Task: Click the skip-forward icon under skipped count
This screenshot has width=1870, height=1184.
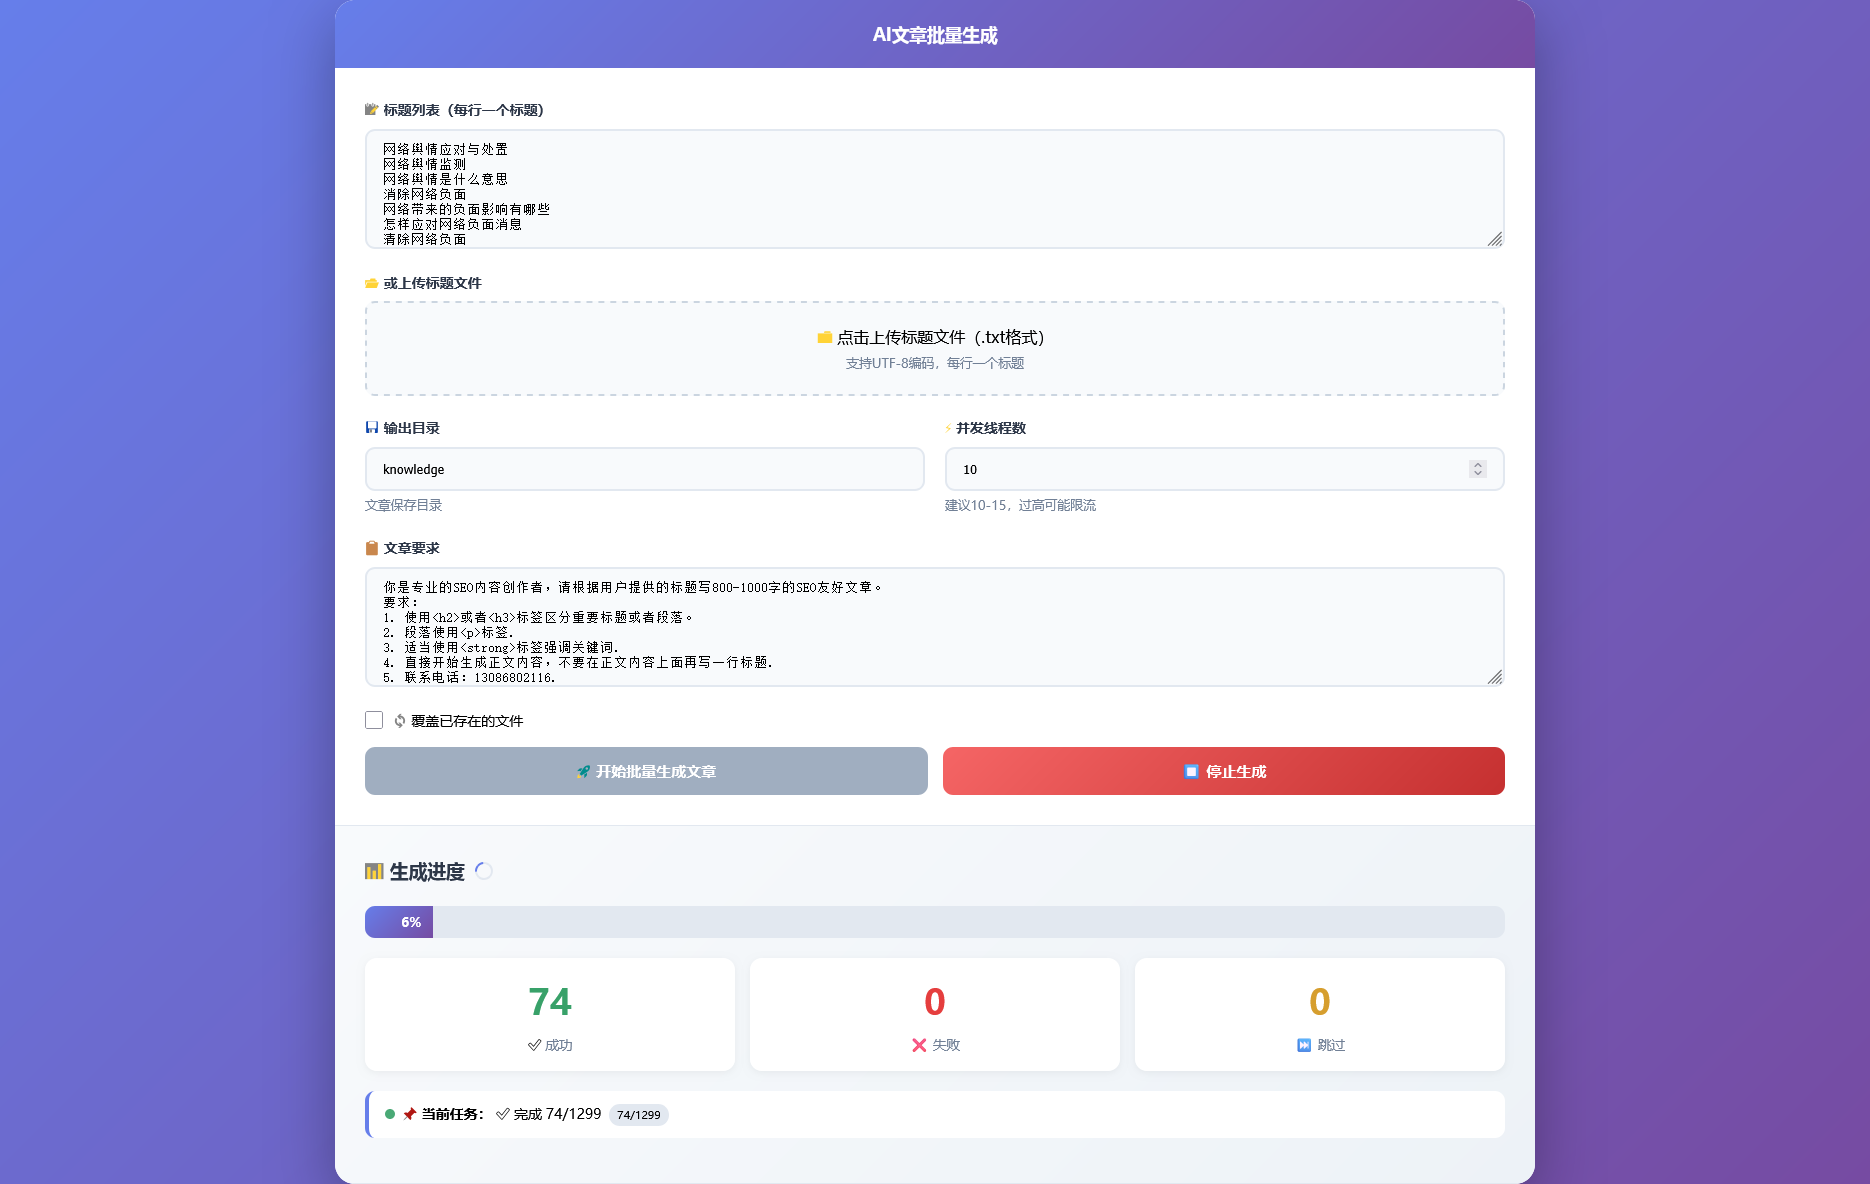Action: 1304,1045
